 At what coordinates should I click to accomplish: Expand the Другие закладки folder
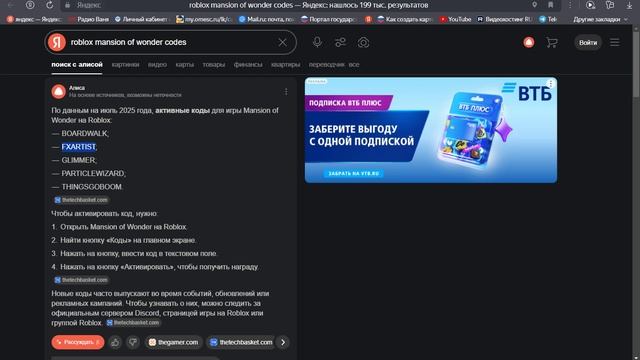[600, 19]
